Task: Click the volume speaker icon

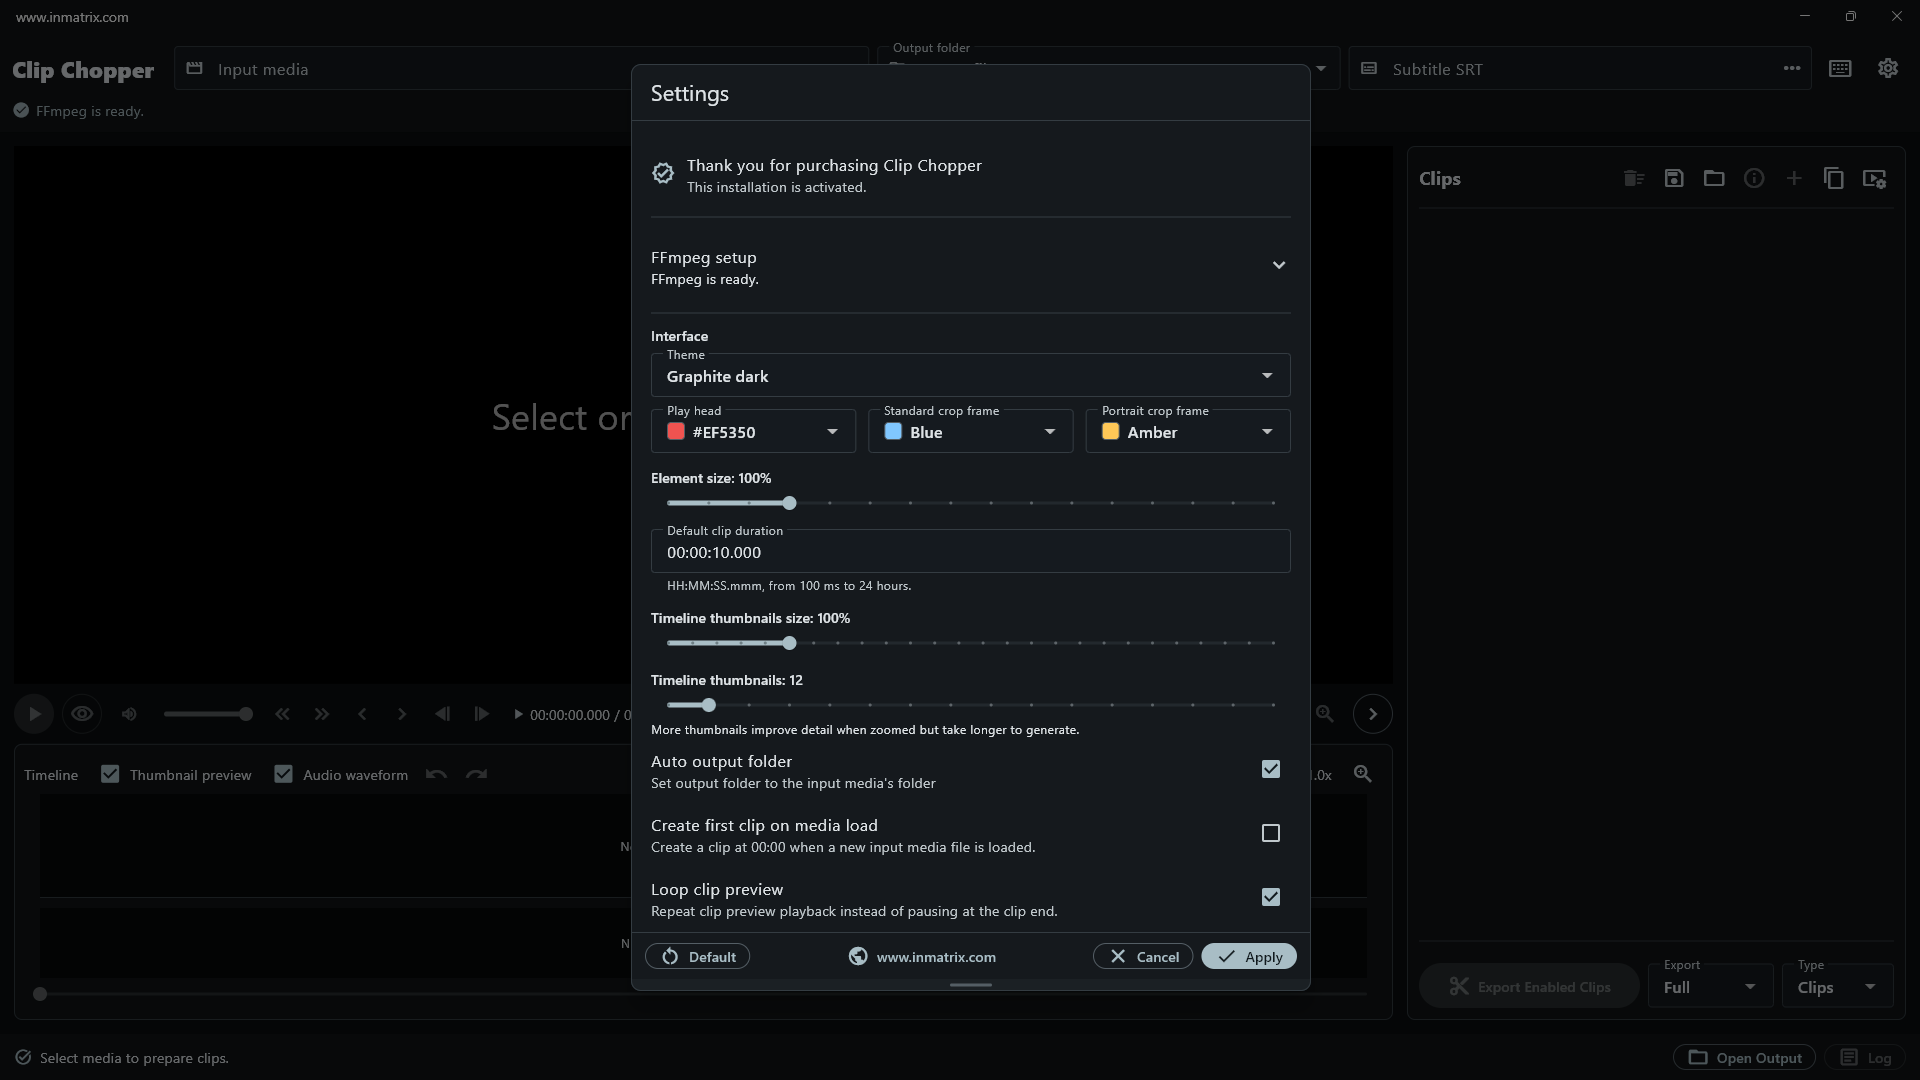Action: click(129, 714)
